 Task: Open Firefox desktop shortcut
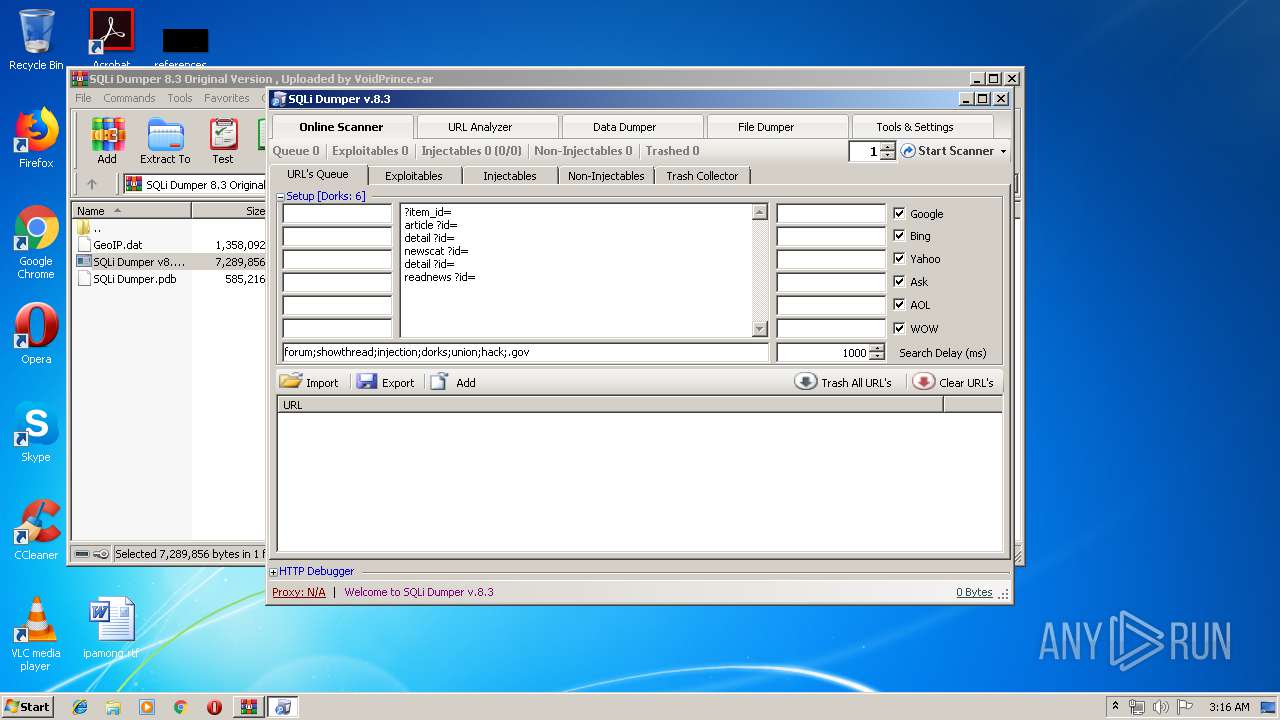click(x=36, y=138)
